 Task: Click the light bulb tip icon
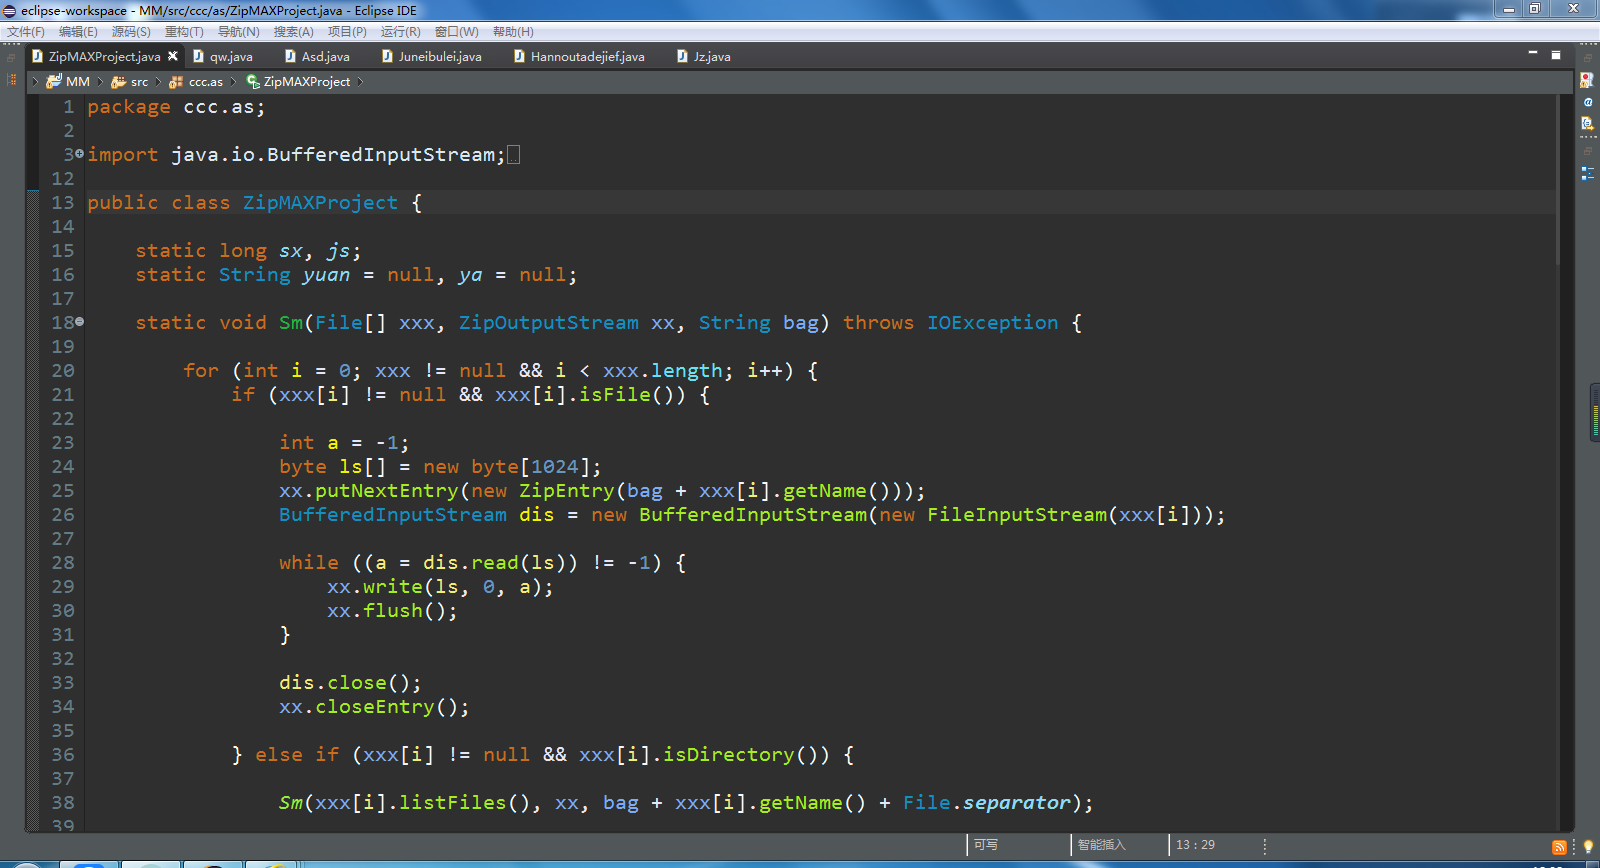coord(1588,847)
